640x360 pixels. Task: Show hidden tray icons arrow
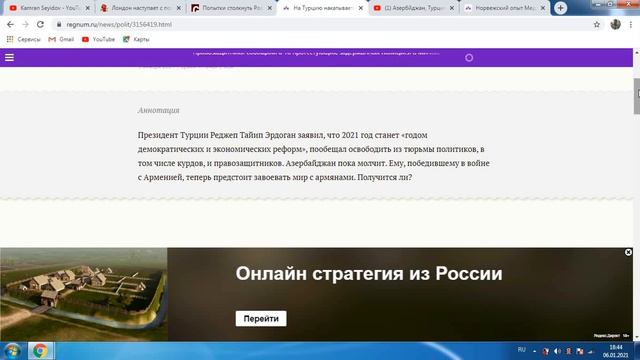point(534,351)
